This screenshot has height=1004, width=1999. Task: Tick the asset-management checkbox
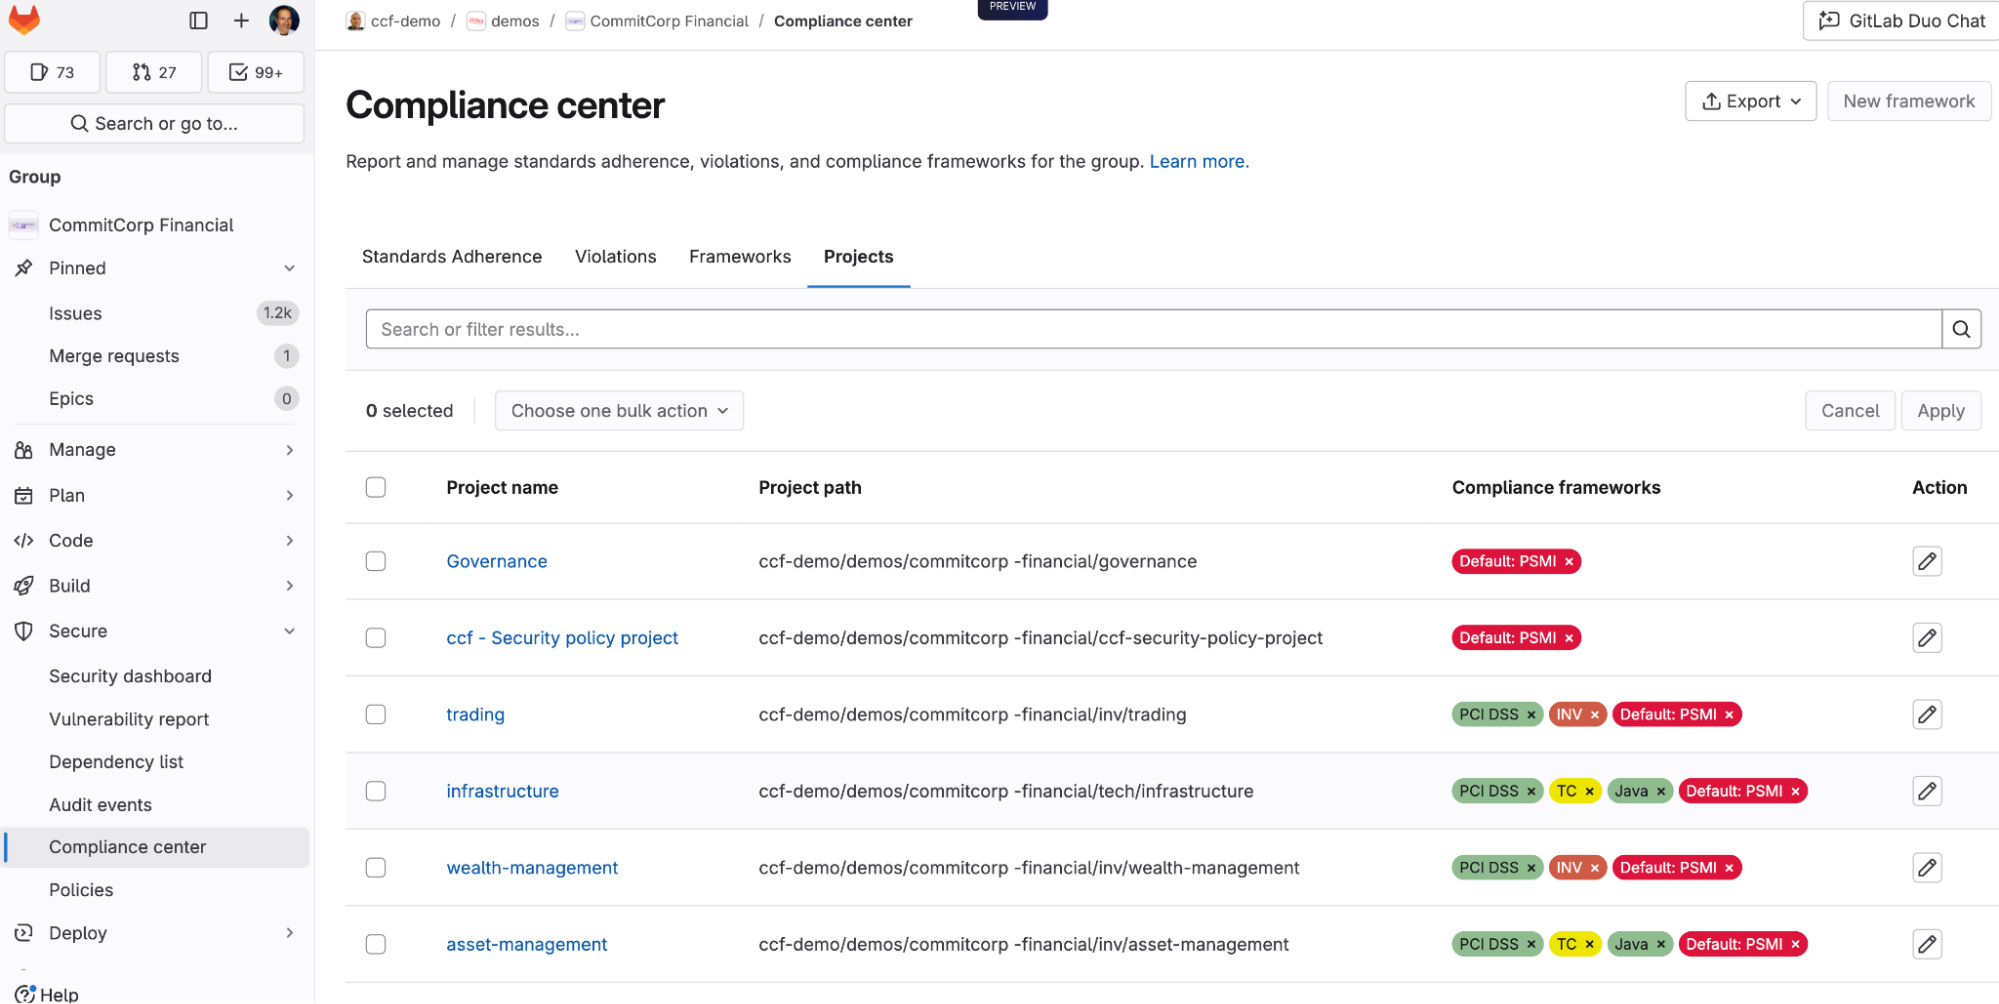click(x=376, y=944)
